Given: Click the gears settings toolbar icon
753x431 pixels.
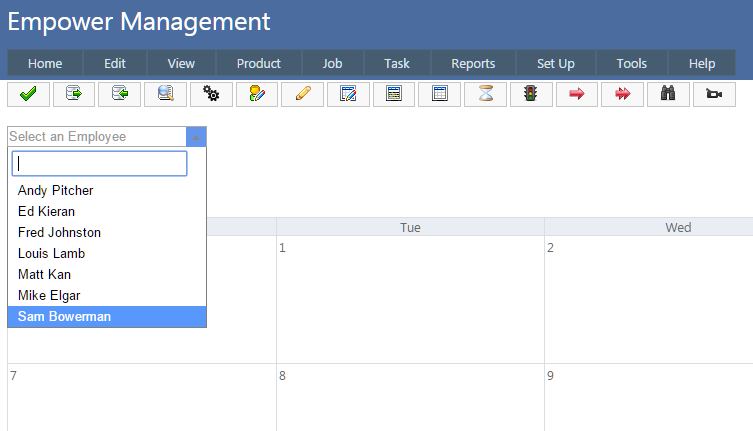Looking at the screenshot, I should tap(211, 94).
